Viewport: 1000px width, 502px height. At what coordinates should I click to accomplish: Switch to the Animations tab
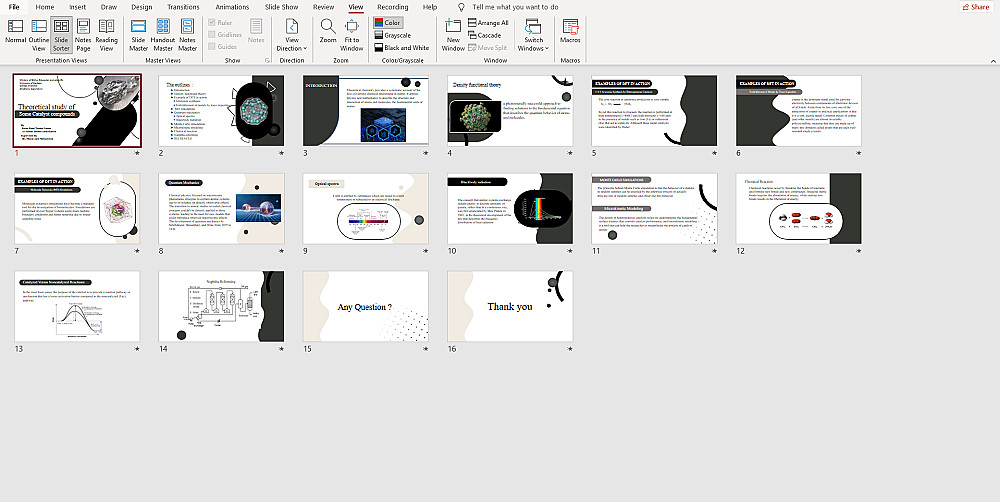pos(232,7)
